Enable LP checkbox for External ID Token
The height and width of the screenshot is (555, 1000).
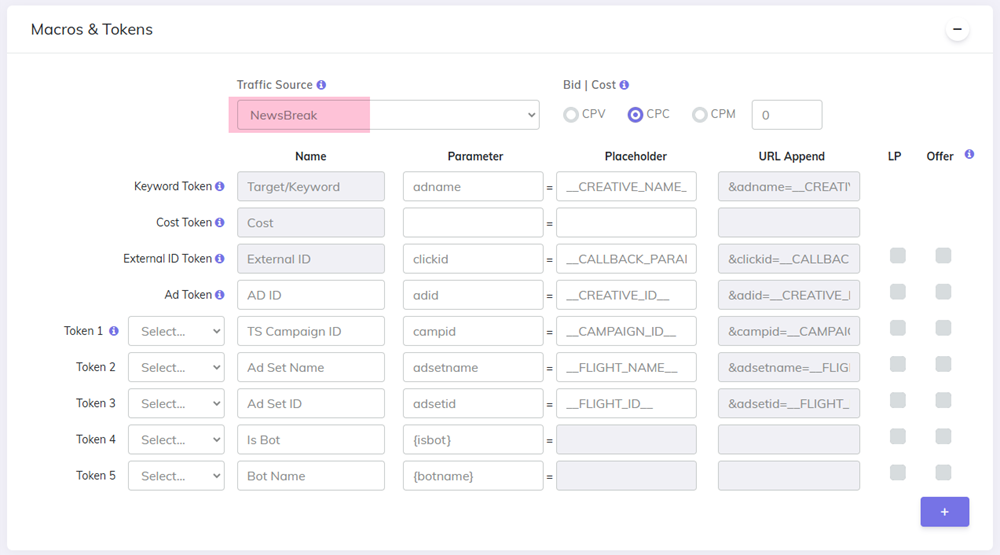(x=898, y=256)
